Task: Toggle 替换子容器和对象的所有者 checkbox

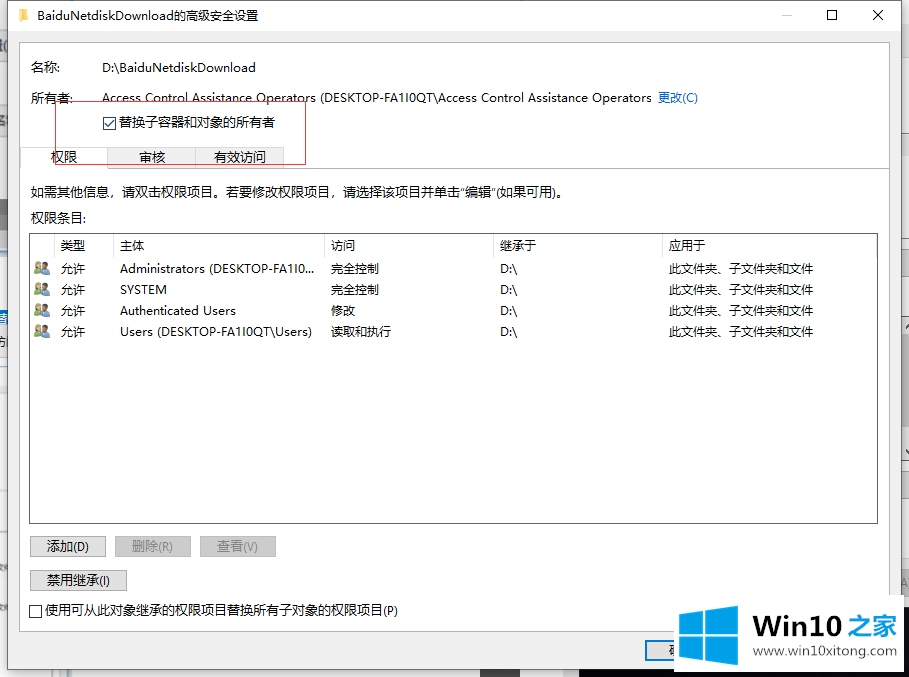Action: tap(109, 123)
